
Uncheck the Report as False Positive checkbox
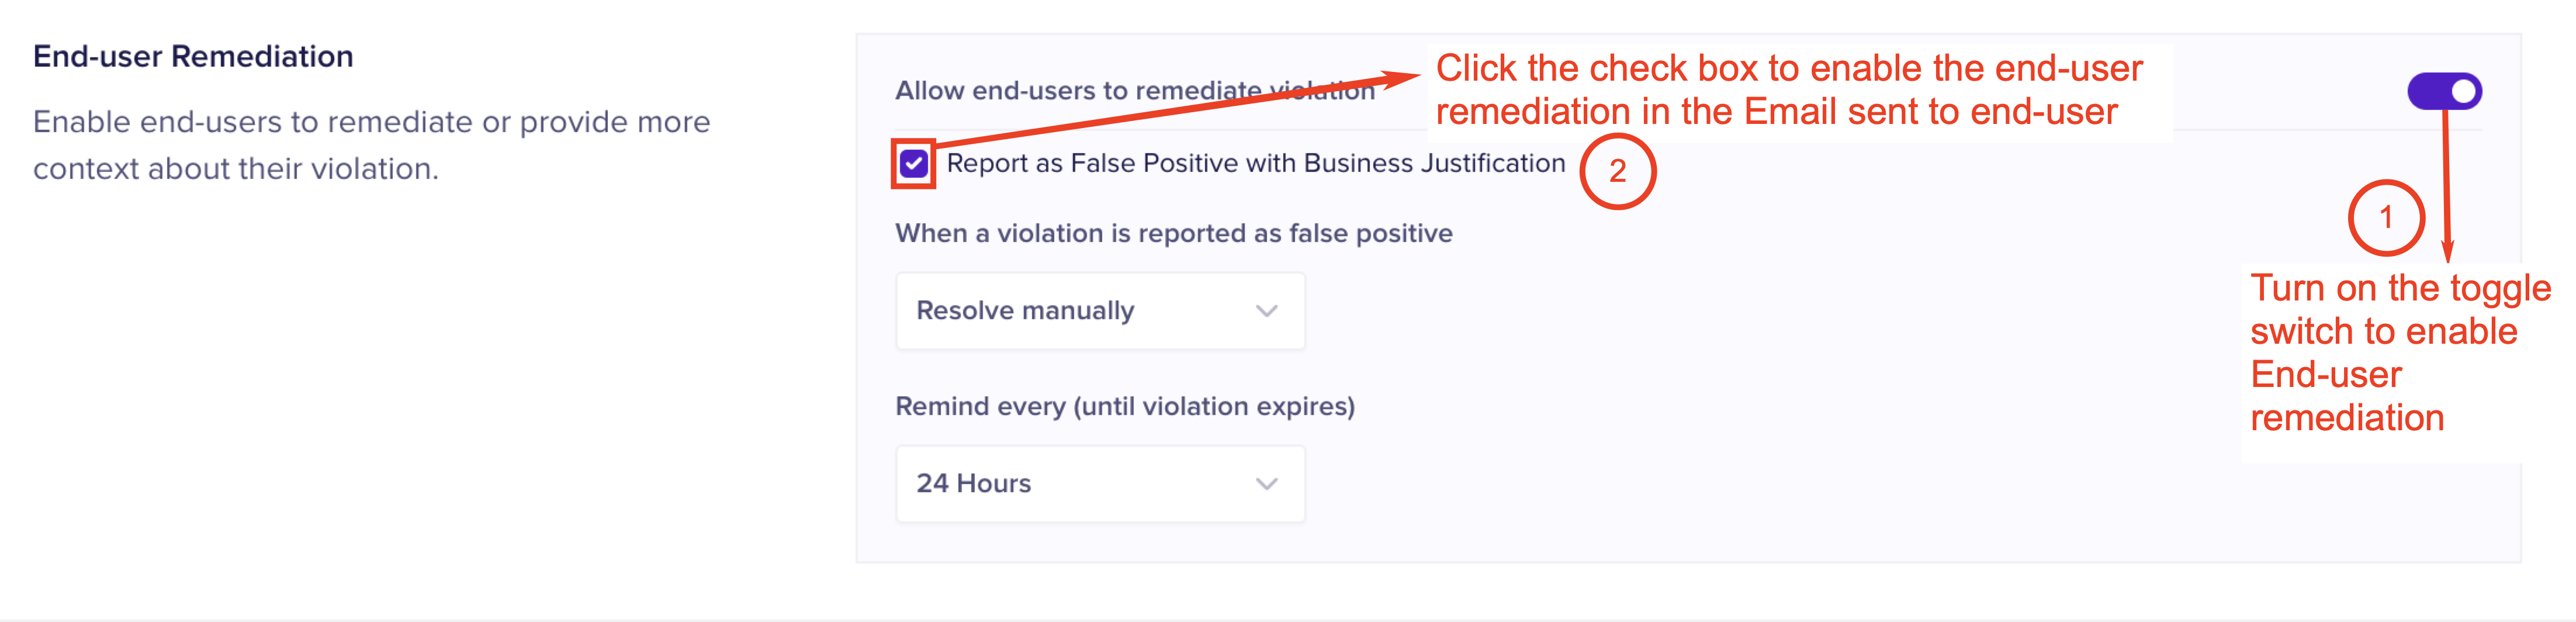click(913, 164)
